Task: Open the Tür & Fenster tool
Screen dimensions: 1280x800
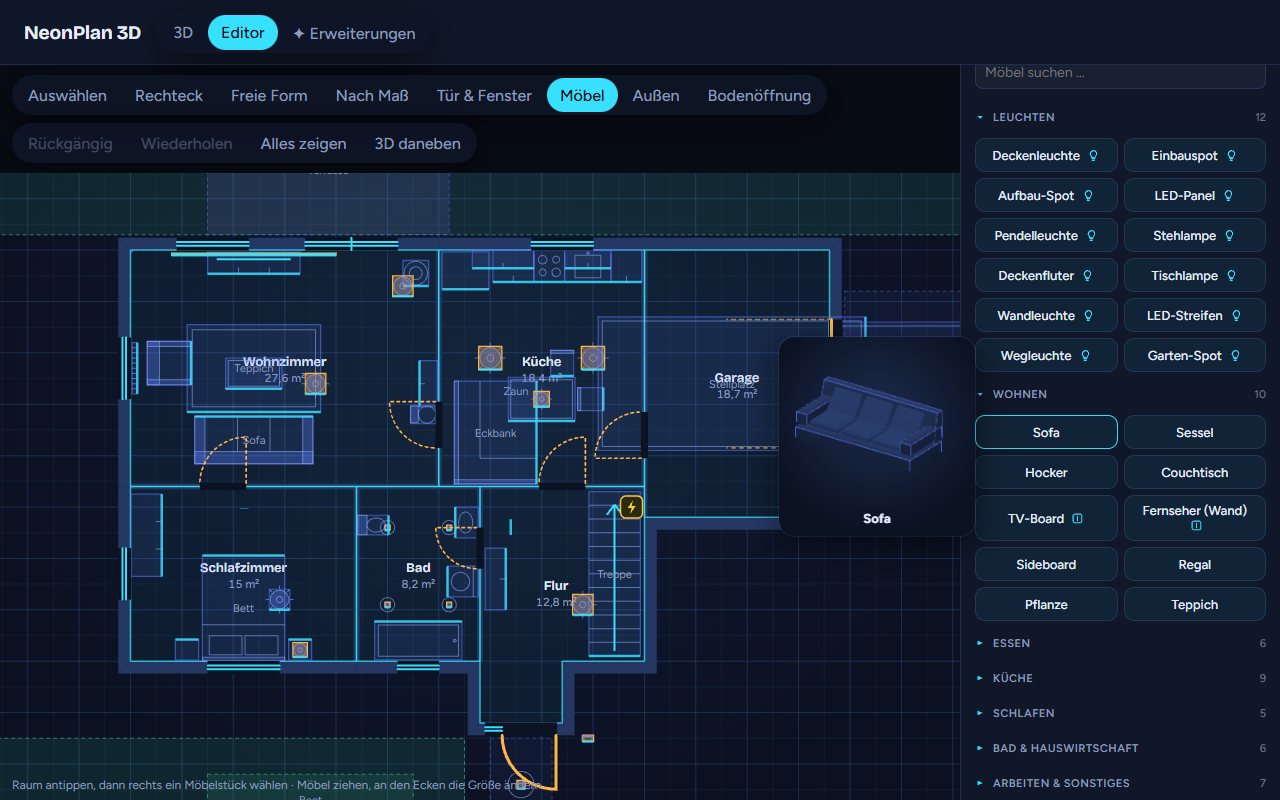Action: (484, 95)
